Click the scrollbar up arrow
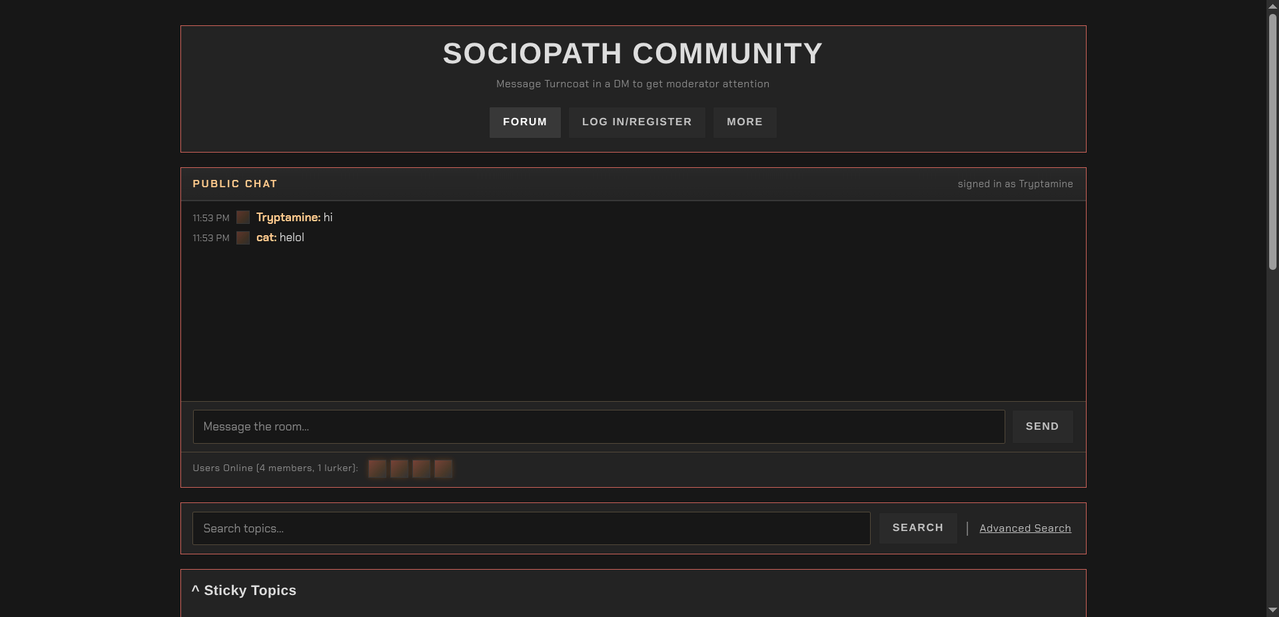Screen dimensions: 1279x617 click(x=1272, y=6)
